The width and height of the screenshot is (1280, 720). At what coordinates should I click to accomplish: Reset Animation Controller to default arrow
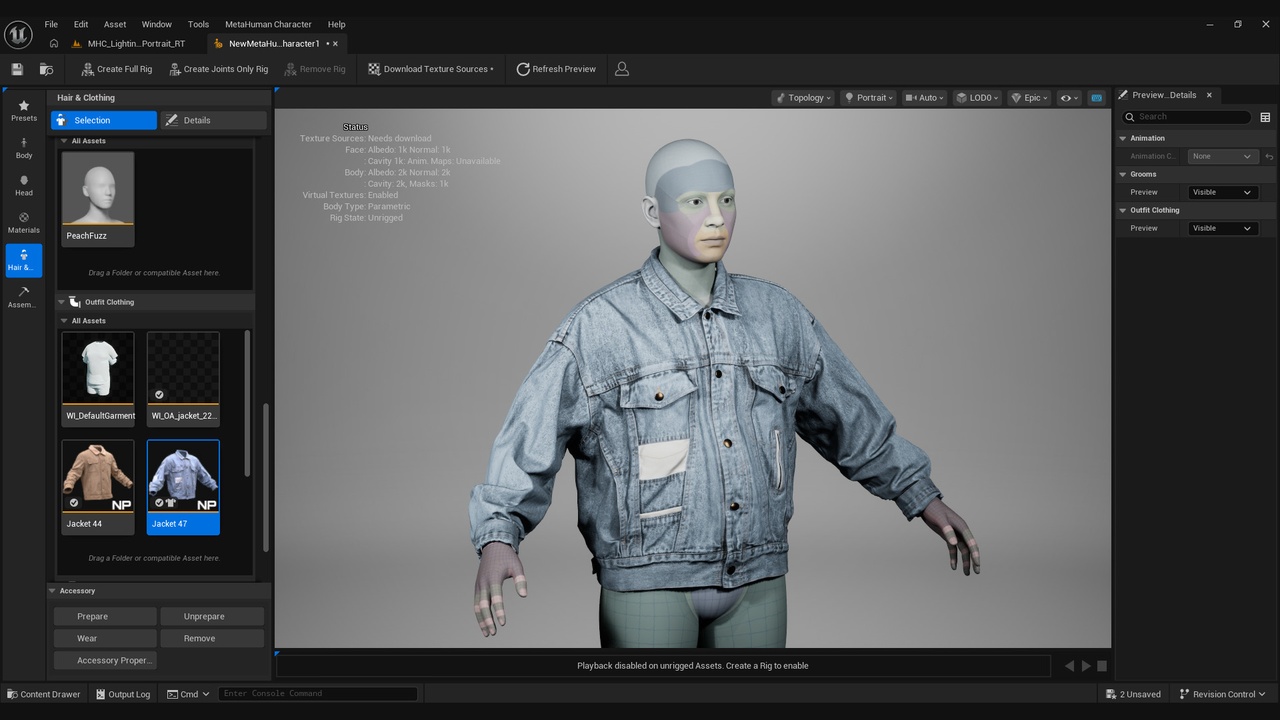[1269, 156]
